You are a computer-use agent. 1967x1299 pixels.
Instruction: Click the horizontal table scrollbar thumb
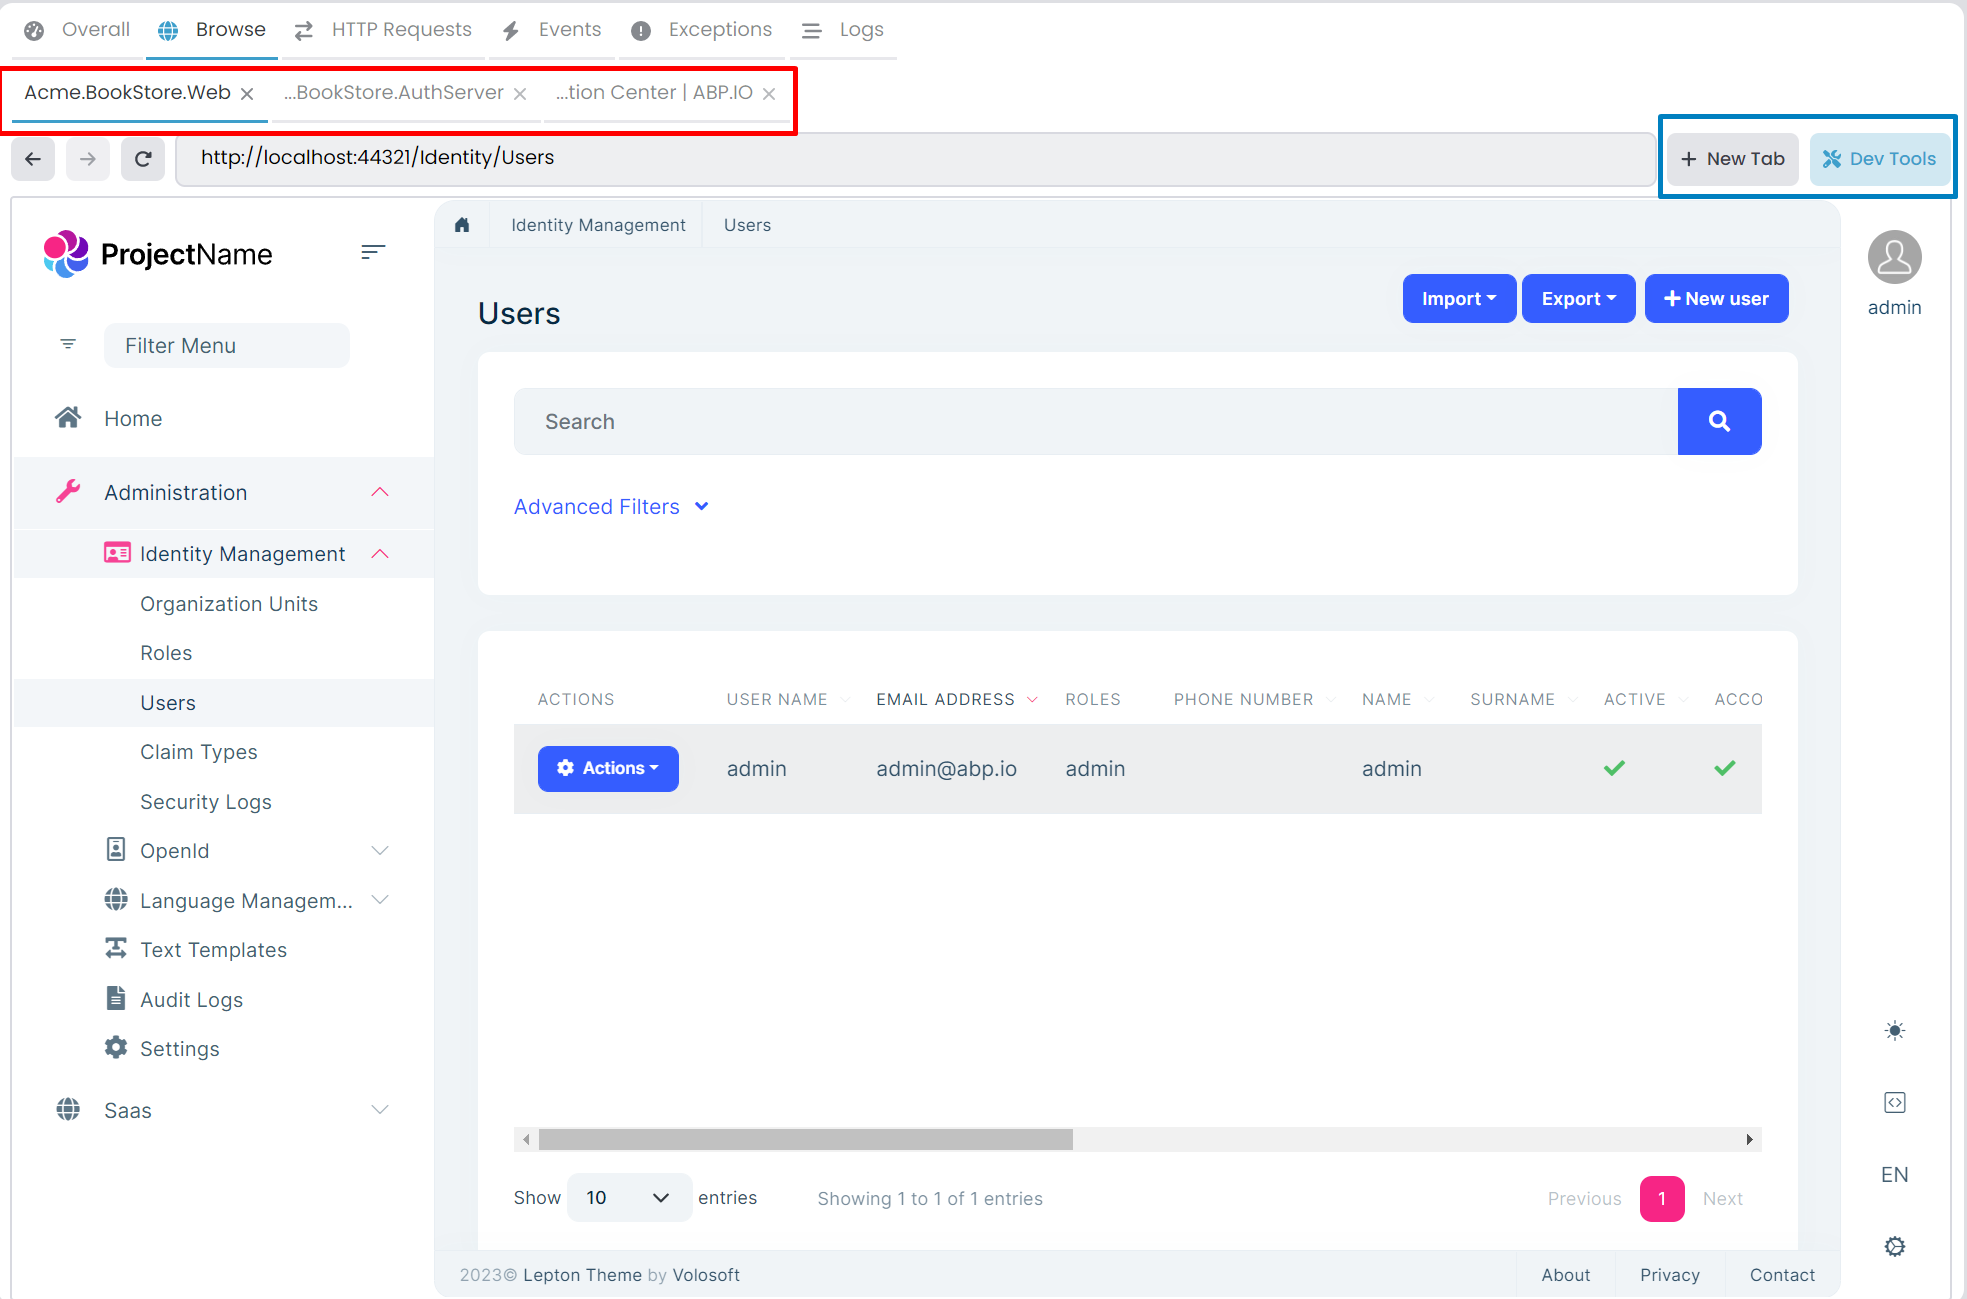click(x=805, y=1139)
